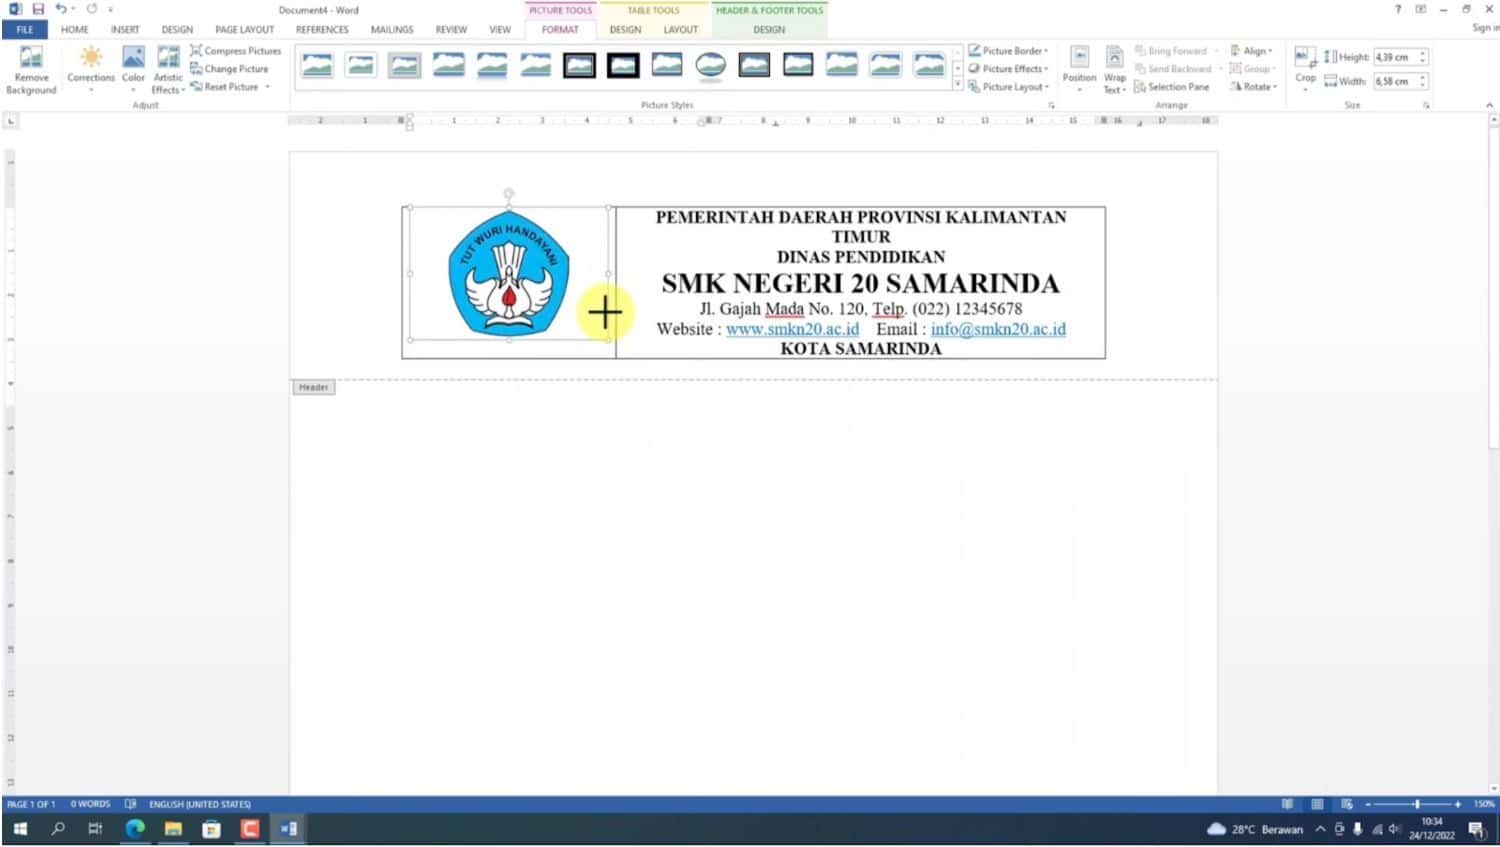The width and height of the screenshot is (1500, 847).
Task: Switch to the HOME tab
Action: [75, 30]
